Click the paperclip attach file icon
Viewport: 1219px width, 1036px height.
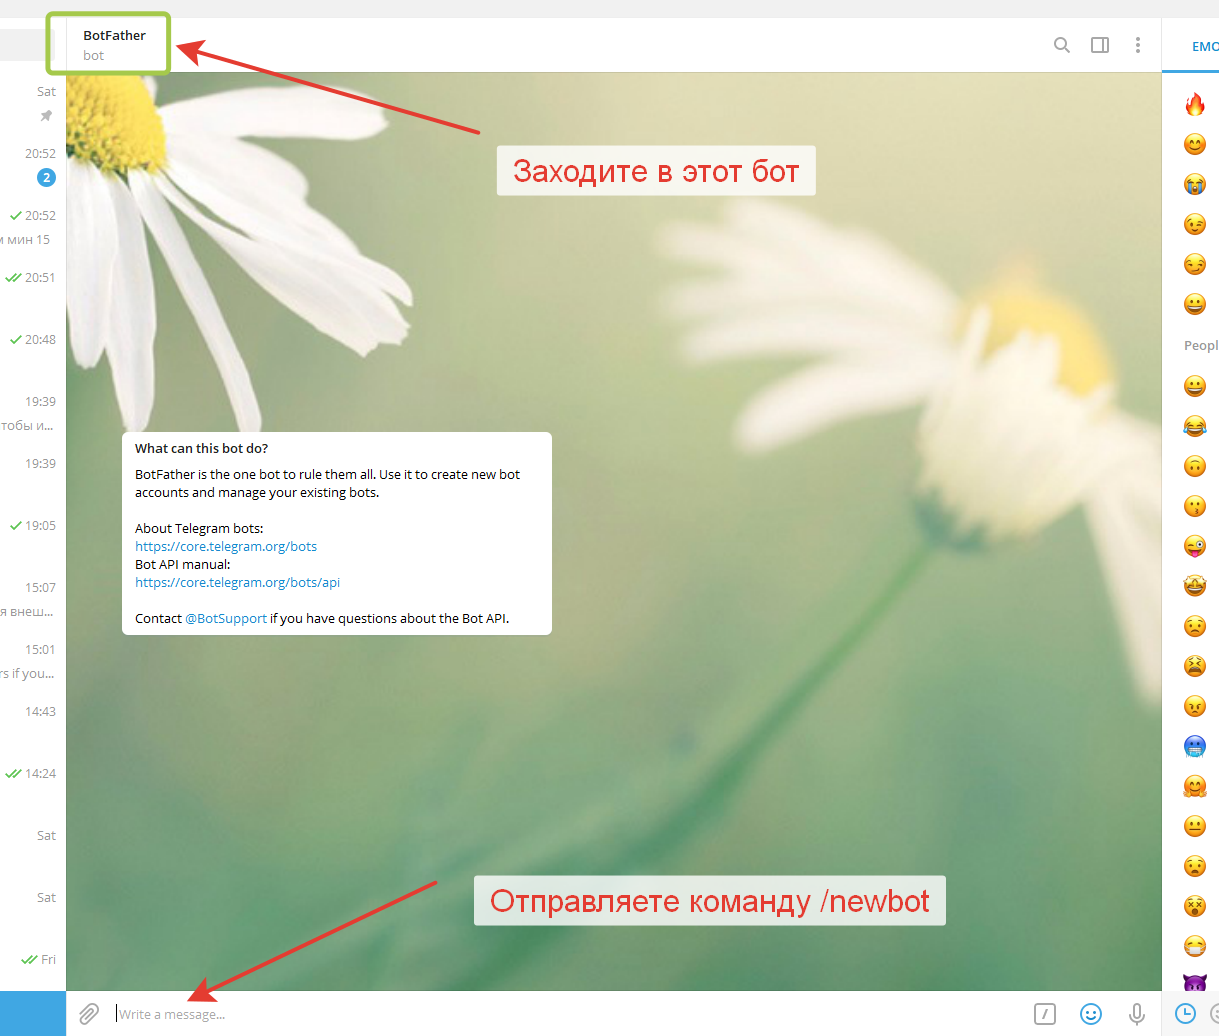coord(89,1014)
